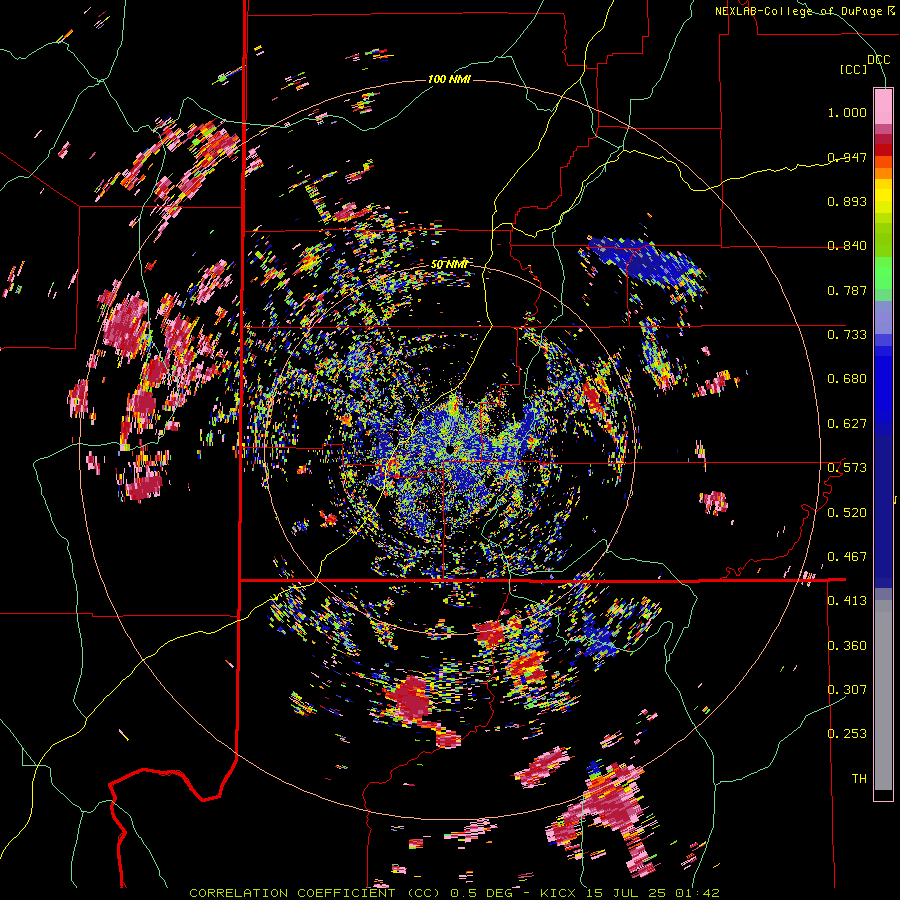
Task: Click the TH threshold label
Action: click(859, 778)
